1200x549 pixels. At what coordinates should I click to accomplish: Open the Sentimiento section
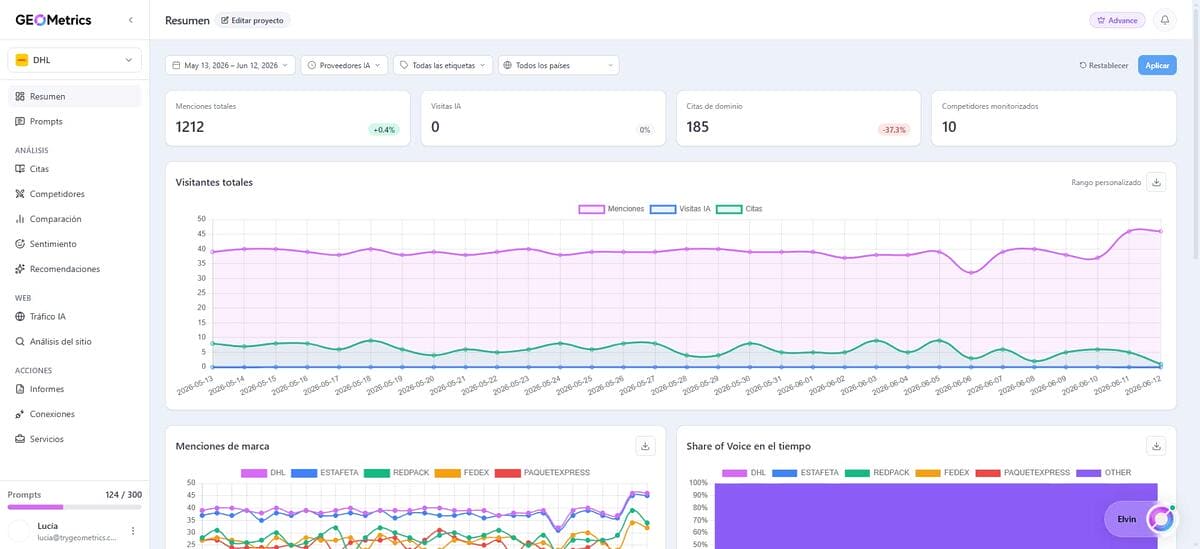pyautogui.click(x=75, y=244)
